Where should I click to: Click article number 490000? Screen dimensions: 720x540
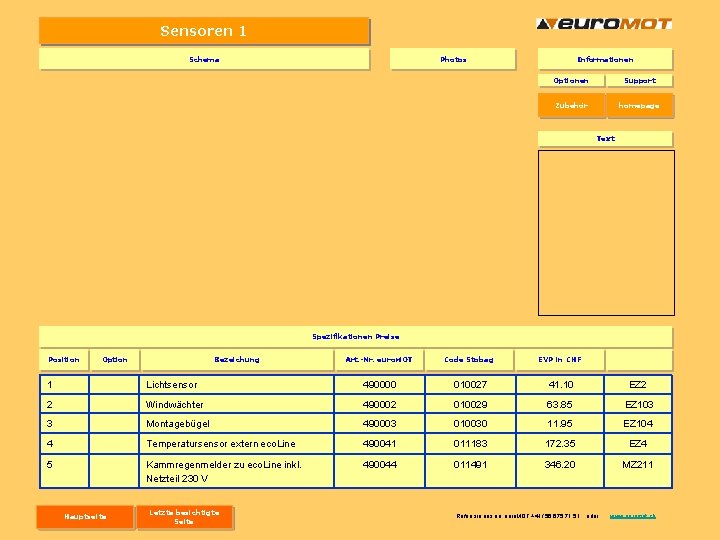pos(379,385)
